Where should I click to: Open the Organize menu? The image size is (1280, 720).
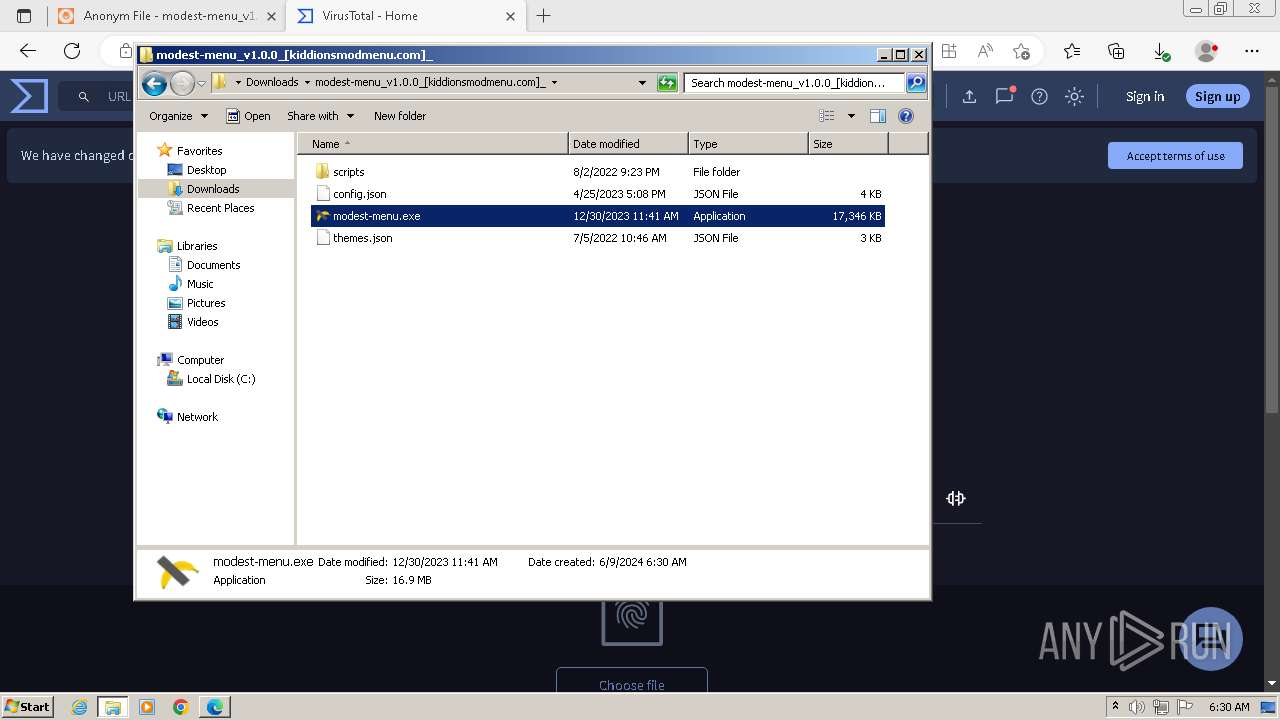click(178, 116)
